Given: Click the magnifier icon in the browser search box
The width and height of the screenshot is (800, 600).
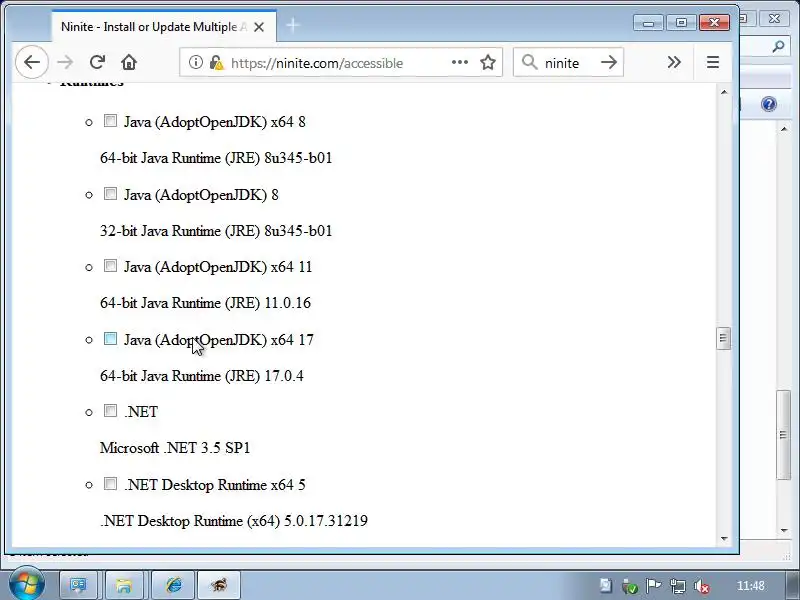Looking at the screenshot, I should pos(530,62).
